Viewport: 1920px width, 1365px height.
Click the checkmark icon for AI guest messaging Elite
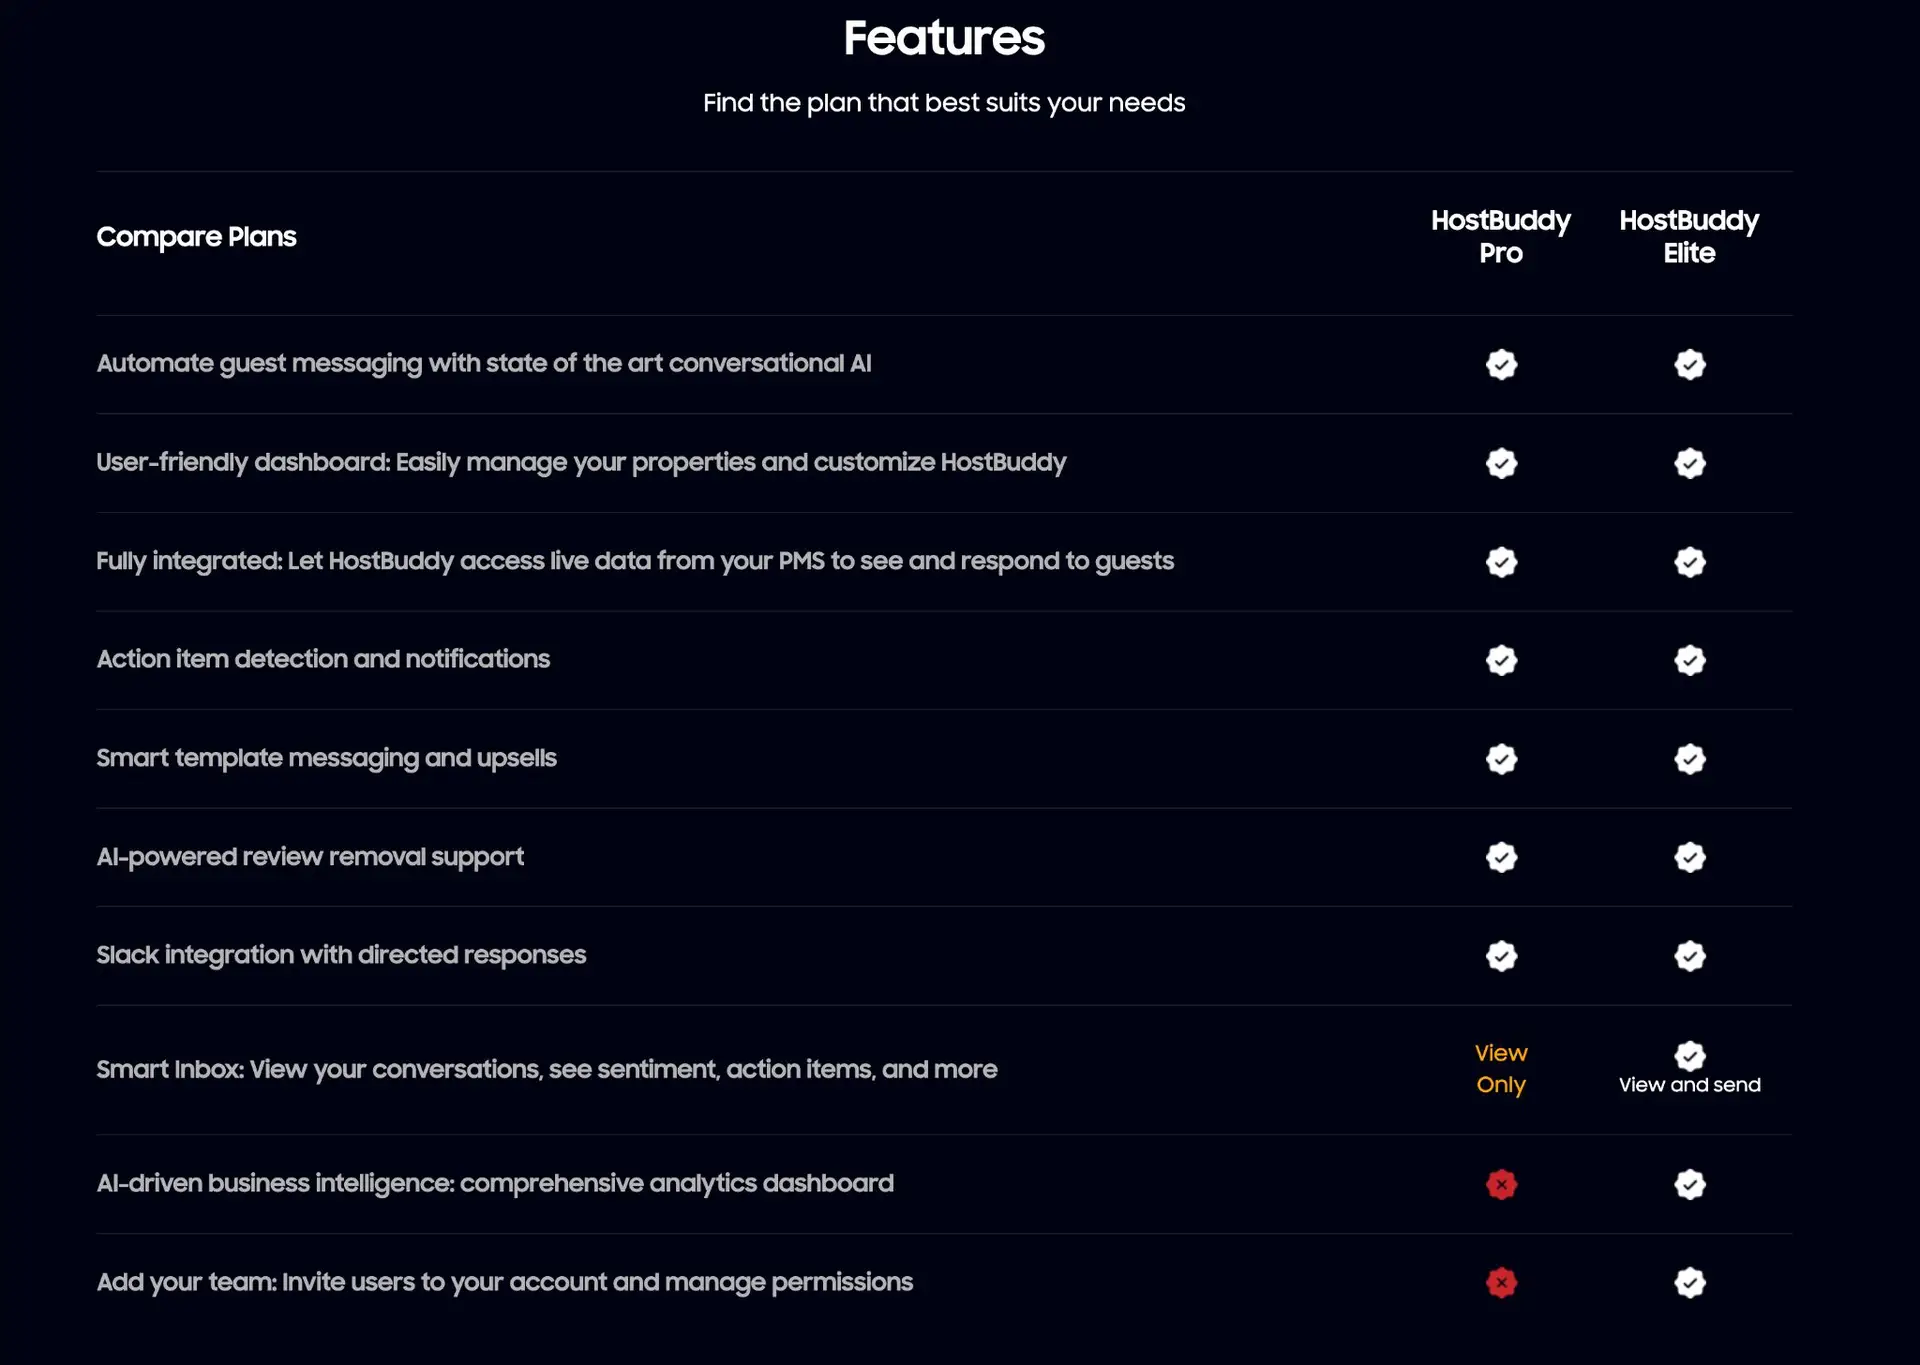[1688, 363]
